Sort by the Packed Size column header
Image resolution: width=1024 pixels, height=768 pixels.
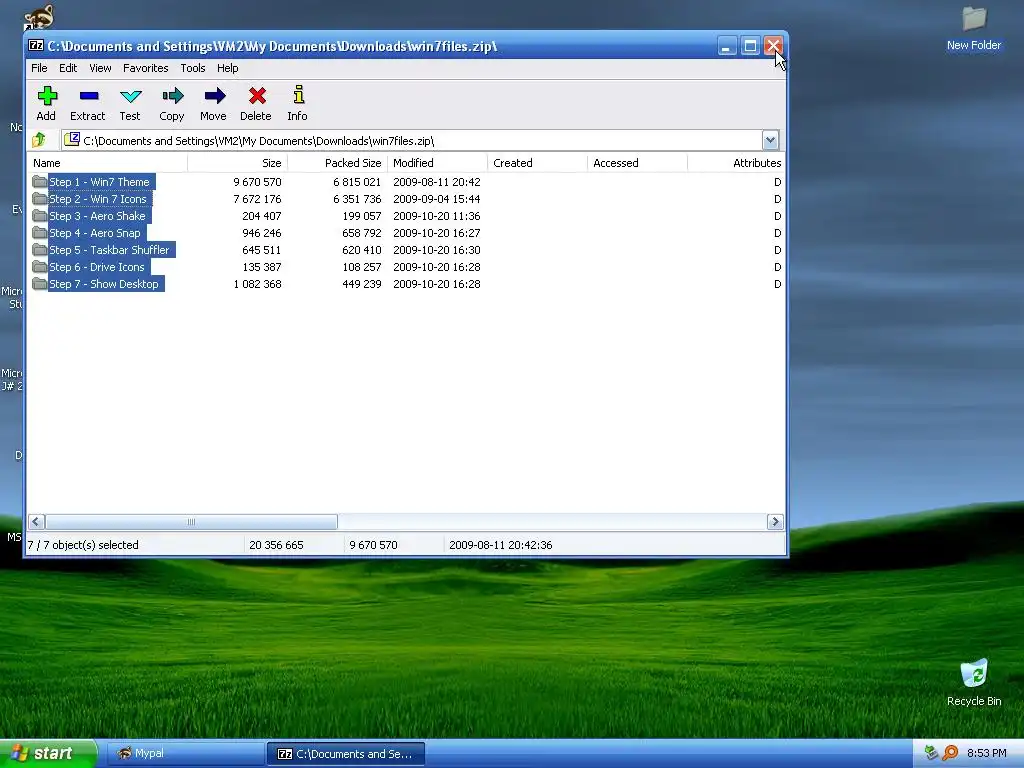(338, 163)
